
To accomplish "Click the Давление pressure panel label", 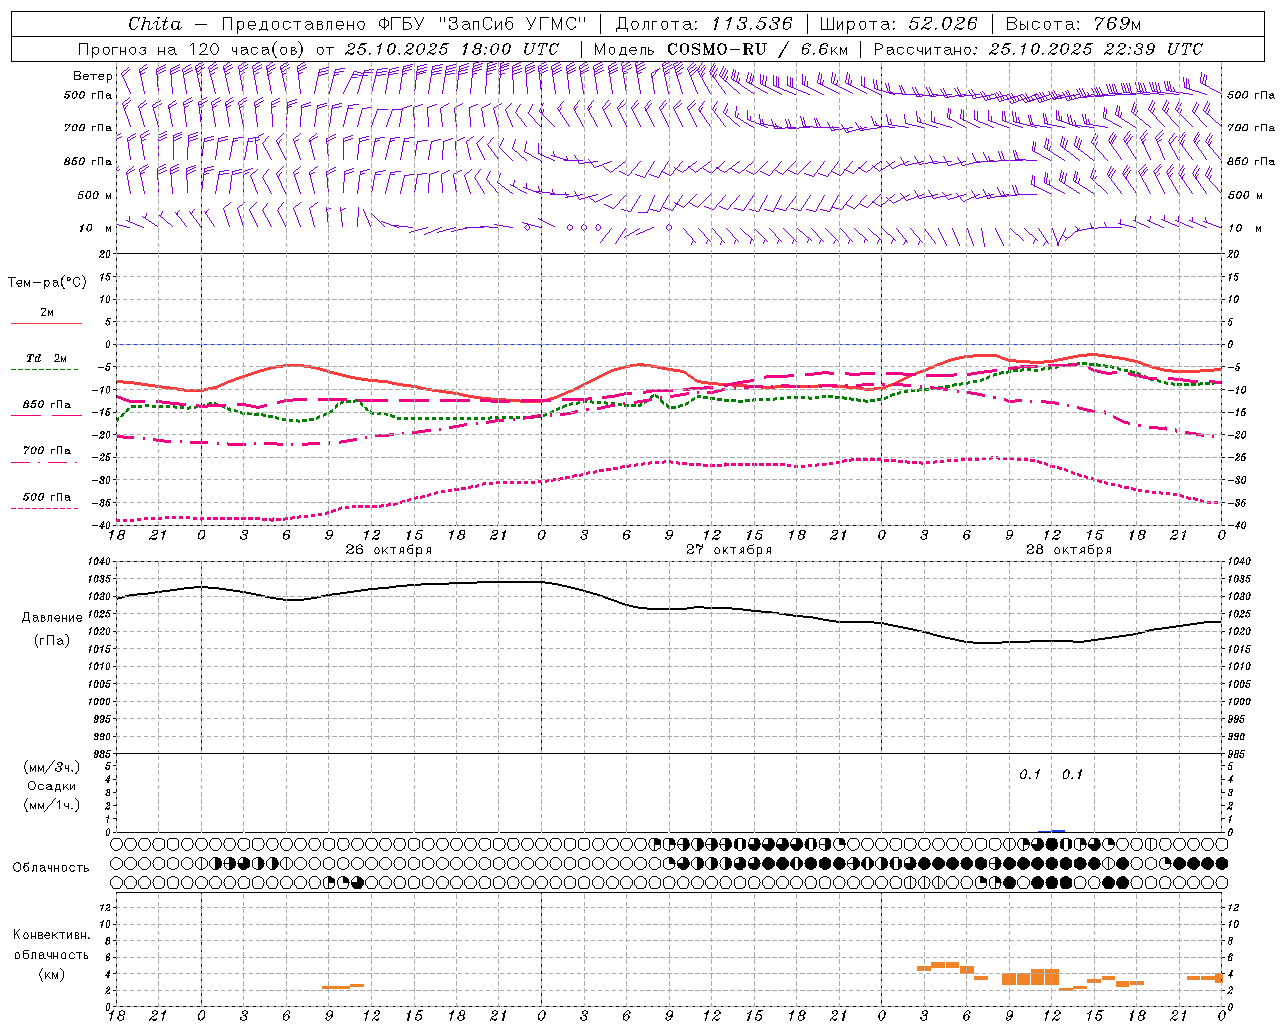I will tap(52, 617).
